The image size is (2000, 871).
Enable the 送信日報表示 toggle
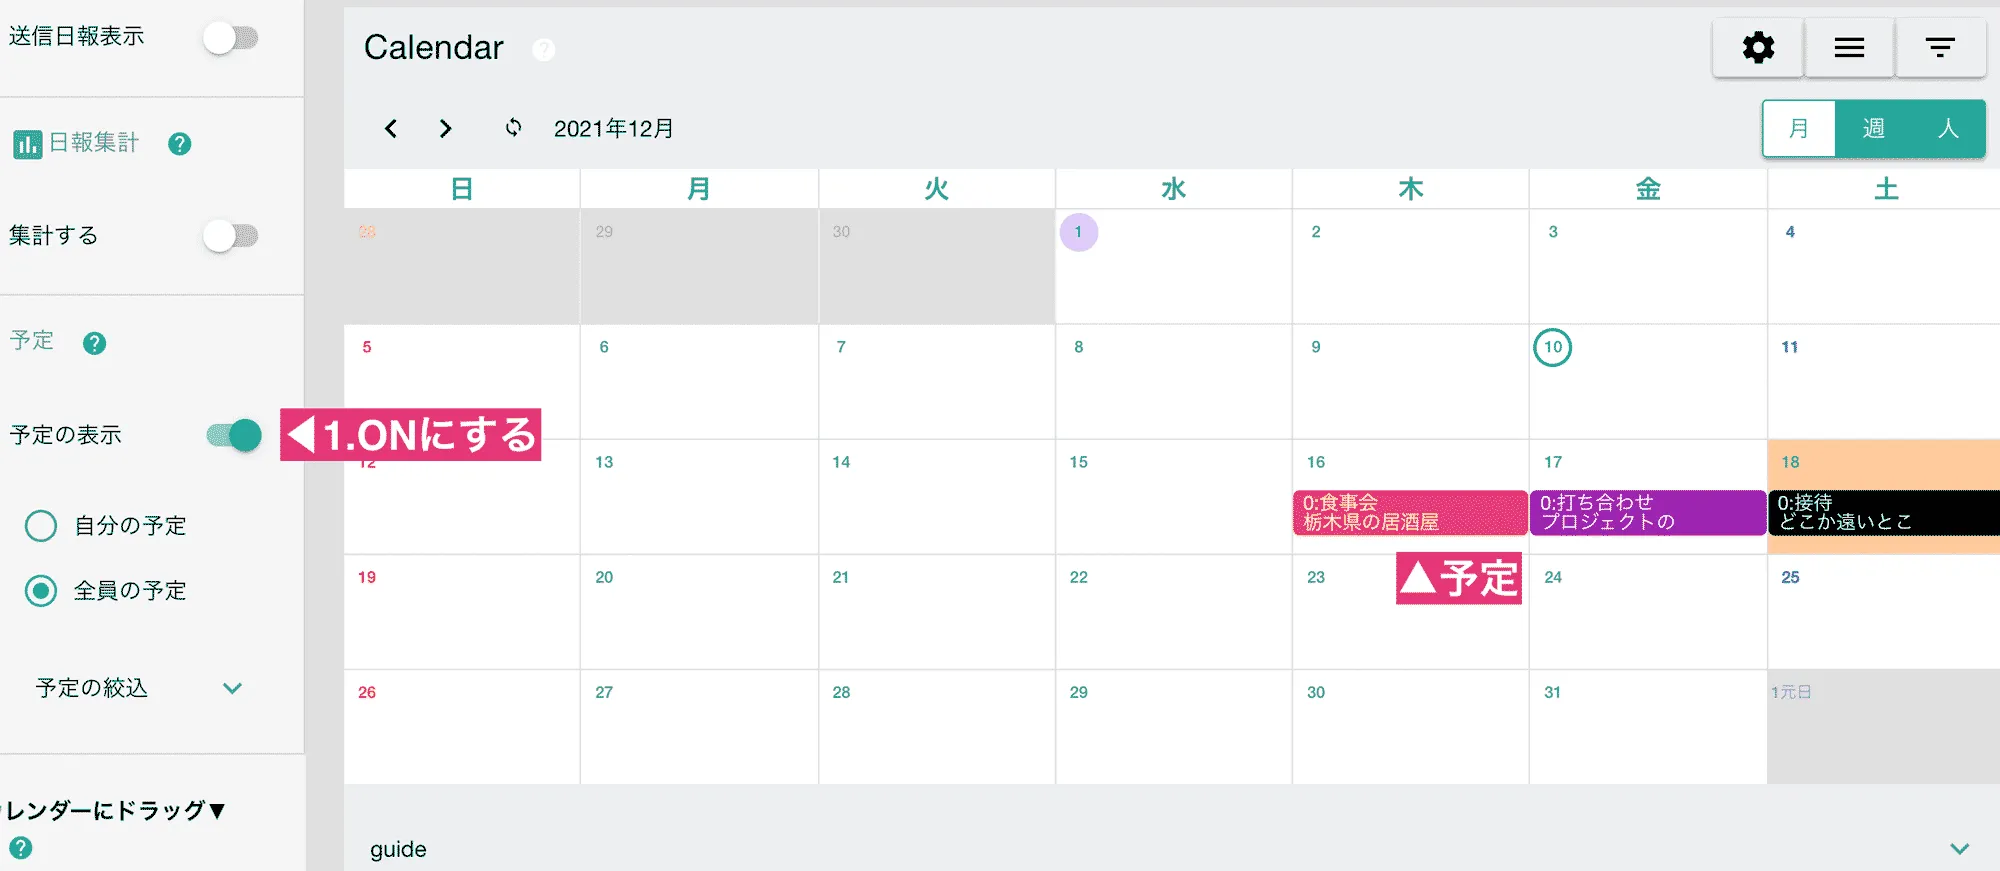coord(231,38)
